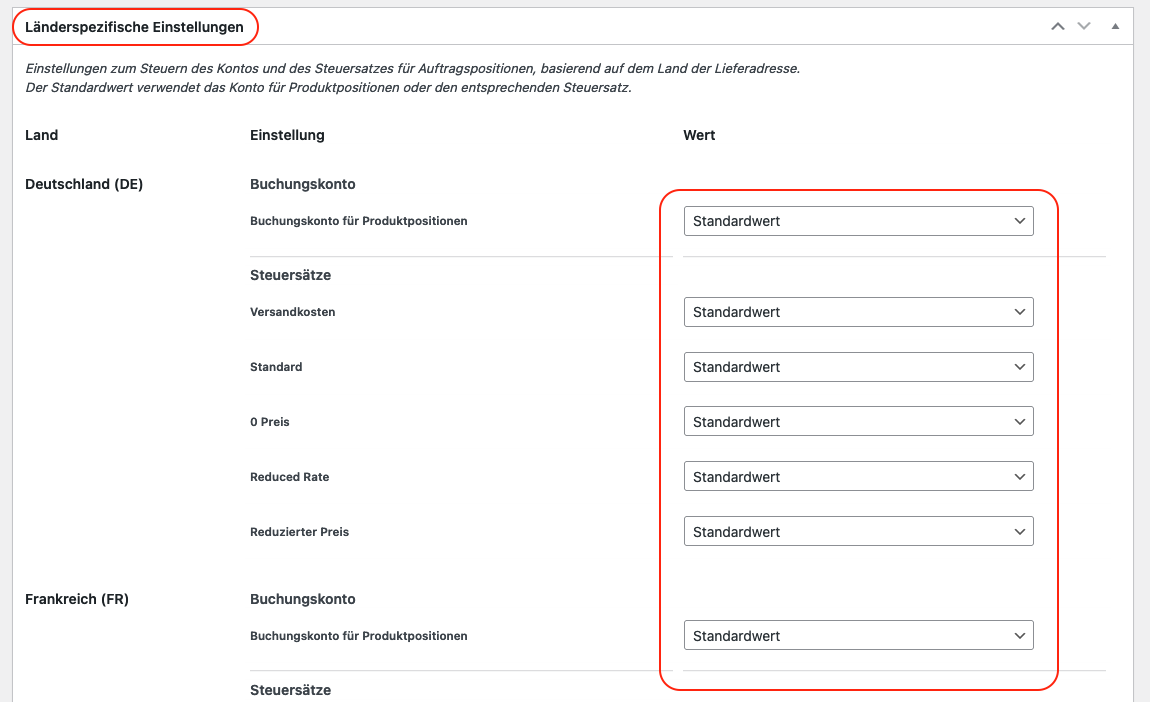
Task: Open the Reduced Rate dropdown
Action: (x=858, y=476)
